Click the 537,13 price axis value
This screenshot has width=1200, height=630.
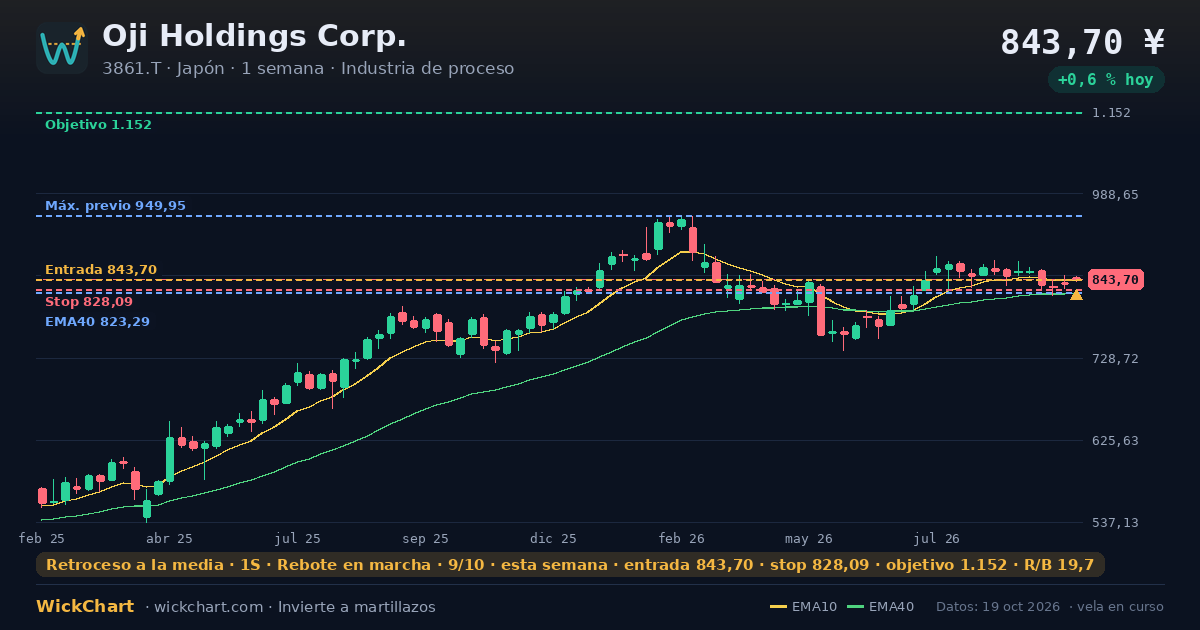pos(1116,522)
